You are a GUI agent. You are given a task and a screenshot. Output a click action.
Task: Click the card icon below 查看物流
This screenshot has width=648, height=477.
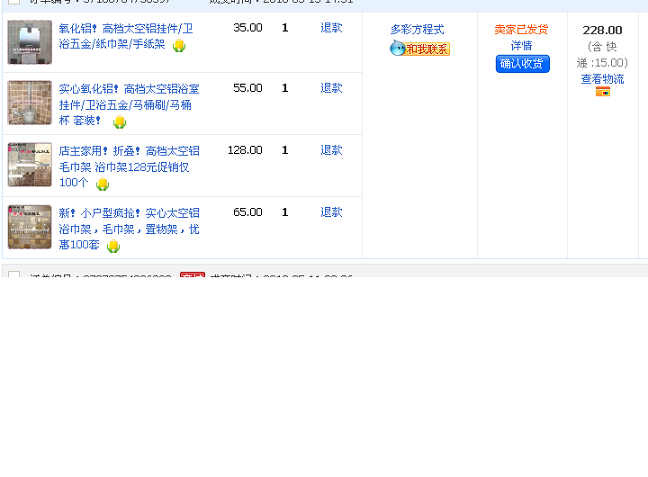coord(603,92)
